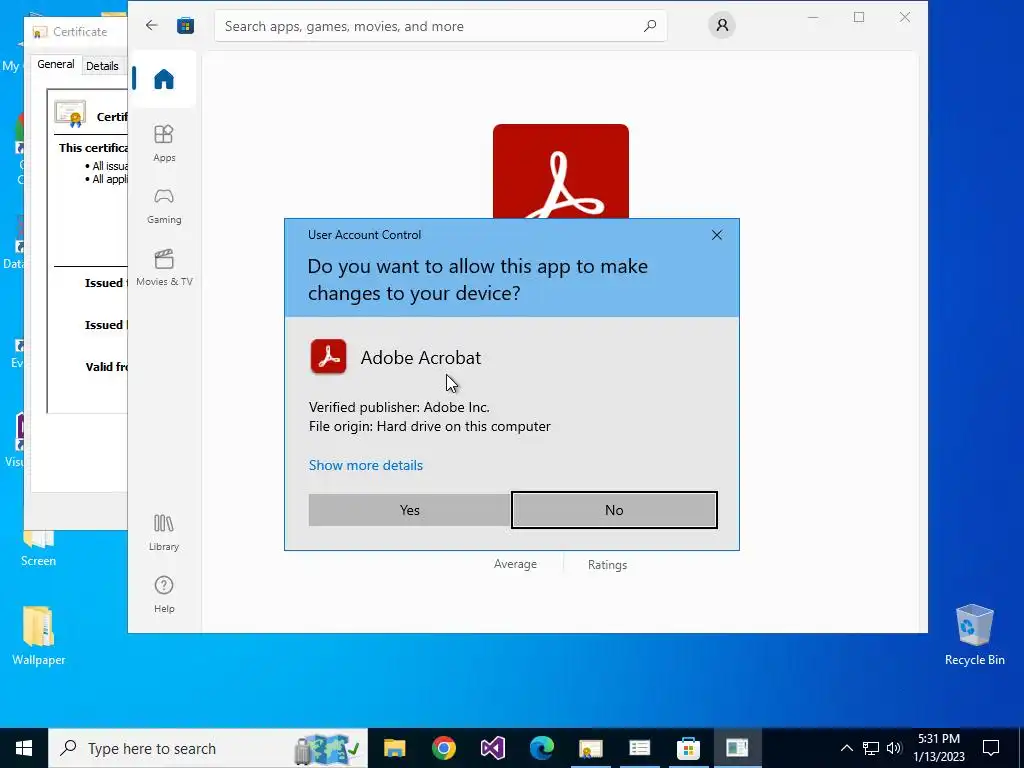Click Verified publisher: Adobe Inc. text

399,407
